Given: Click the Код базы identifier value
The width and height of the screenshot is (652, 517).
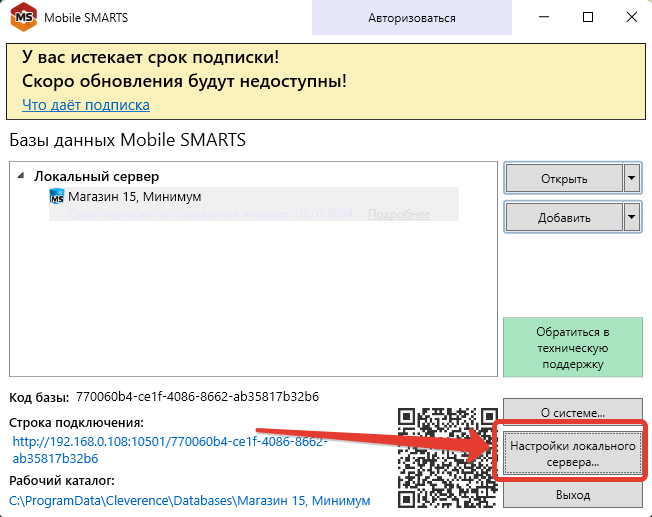Looking at the screenshot, I should (197, 397).
